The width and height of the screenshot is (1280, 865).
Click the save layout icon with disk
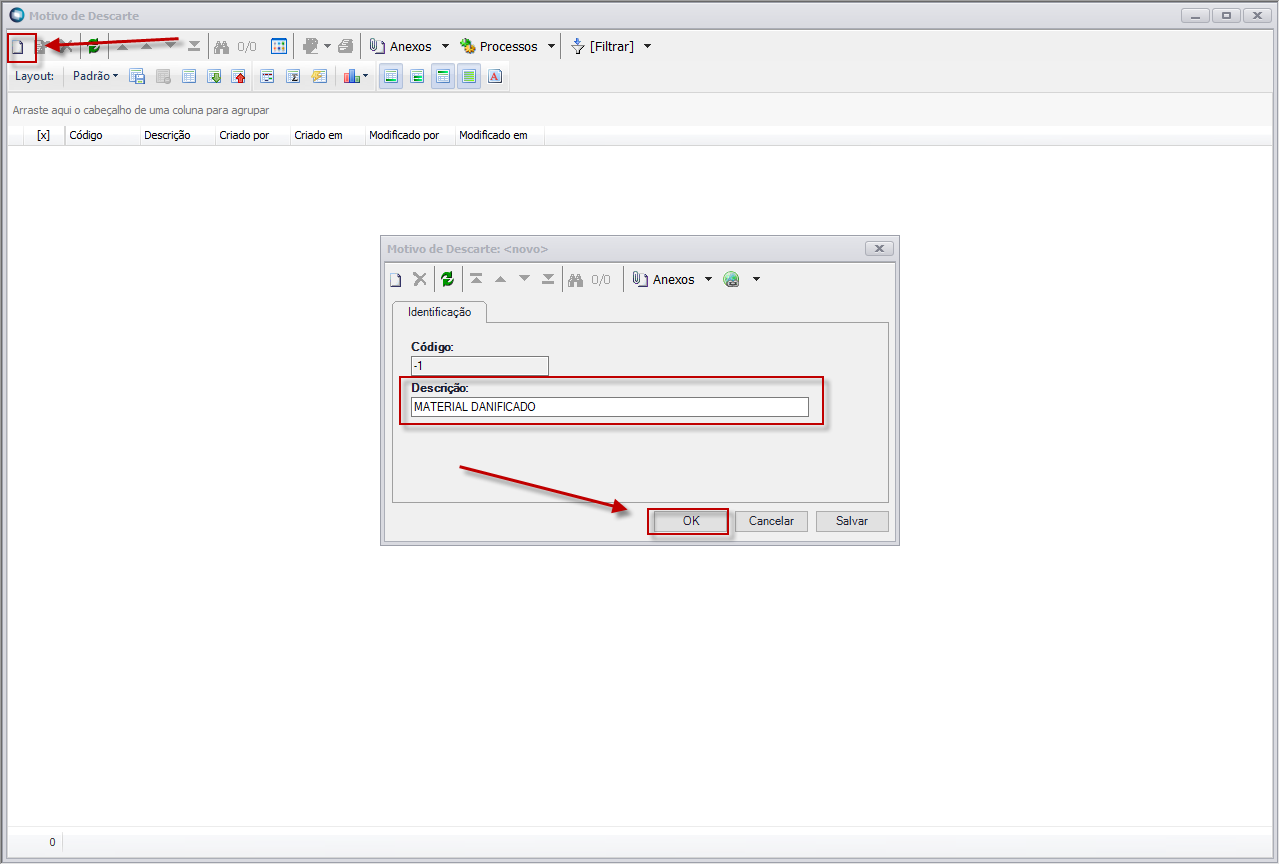[x=137, y=76]
